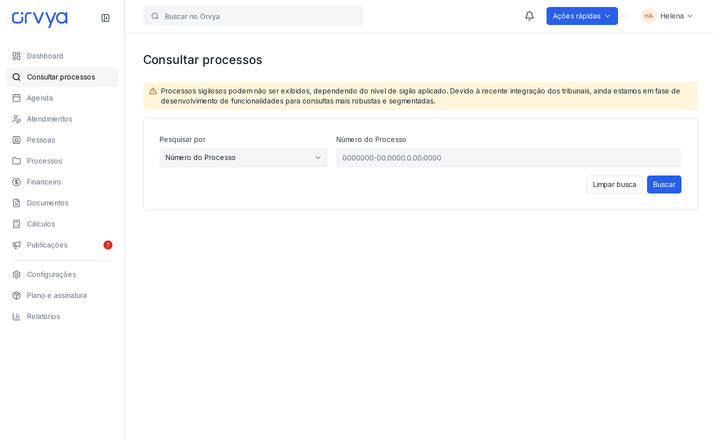Click the Cálculos calculator icon
This screenshot has width=720, height=440.
(17, 224)
